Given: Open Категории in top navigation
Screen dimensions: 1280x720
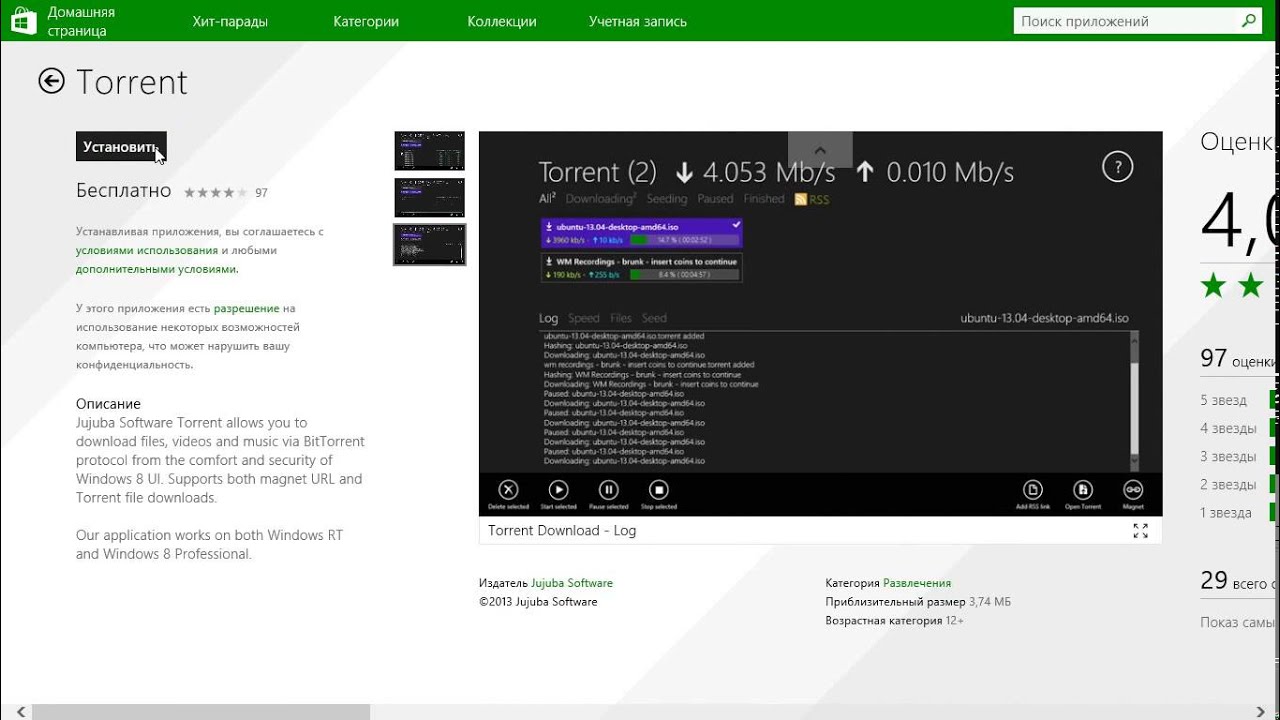Looking at the screenshot, I should pyautogui.click(x=366, y=21).
